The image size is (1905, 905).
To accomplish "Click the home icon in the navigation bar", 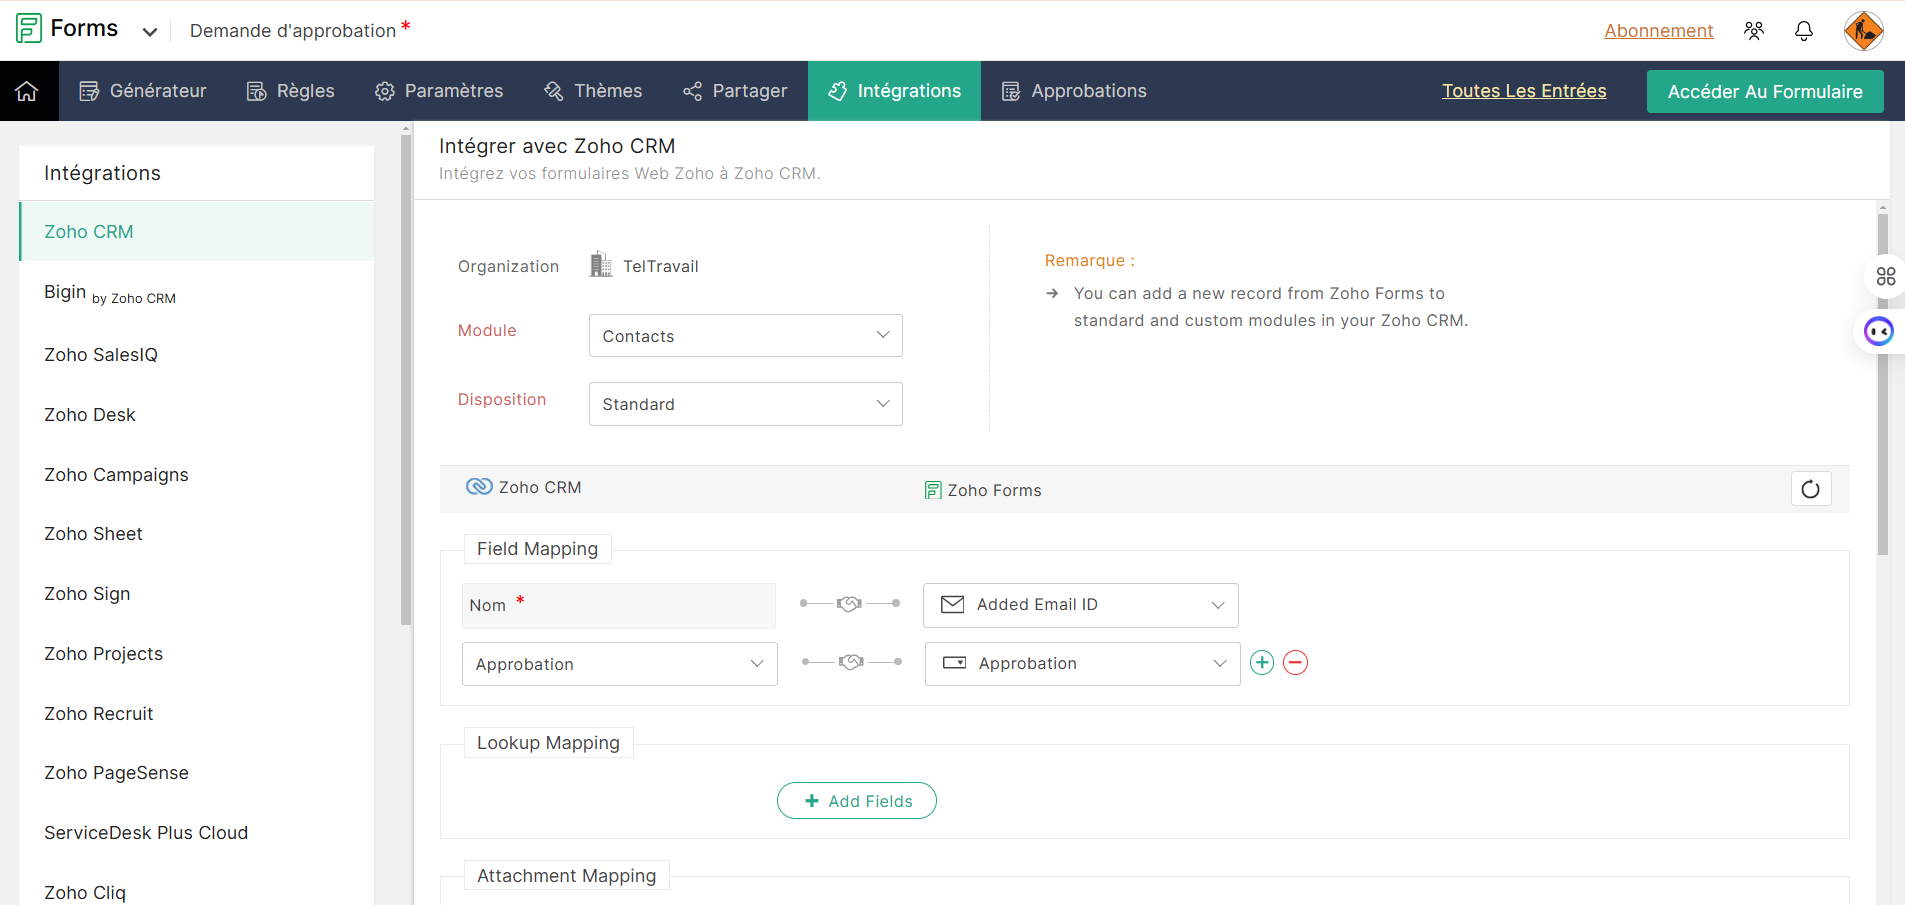I will (27, 91).
